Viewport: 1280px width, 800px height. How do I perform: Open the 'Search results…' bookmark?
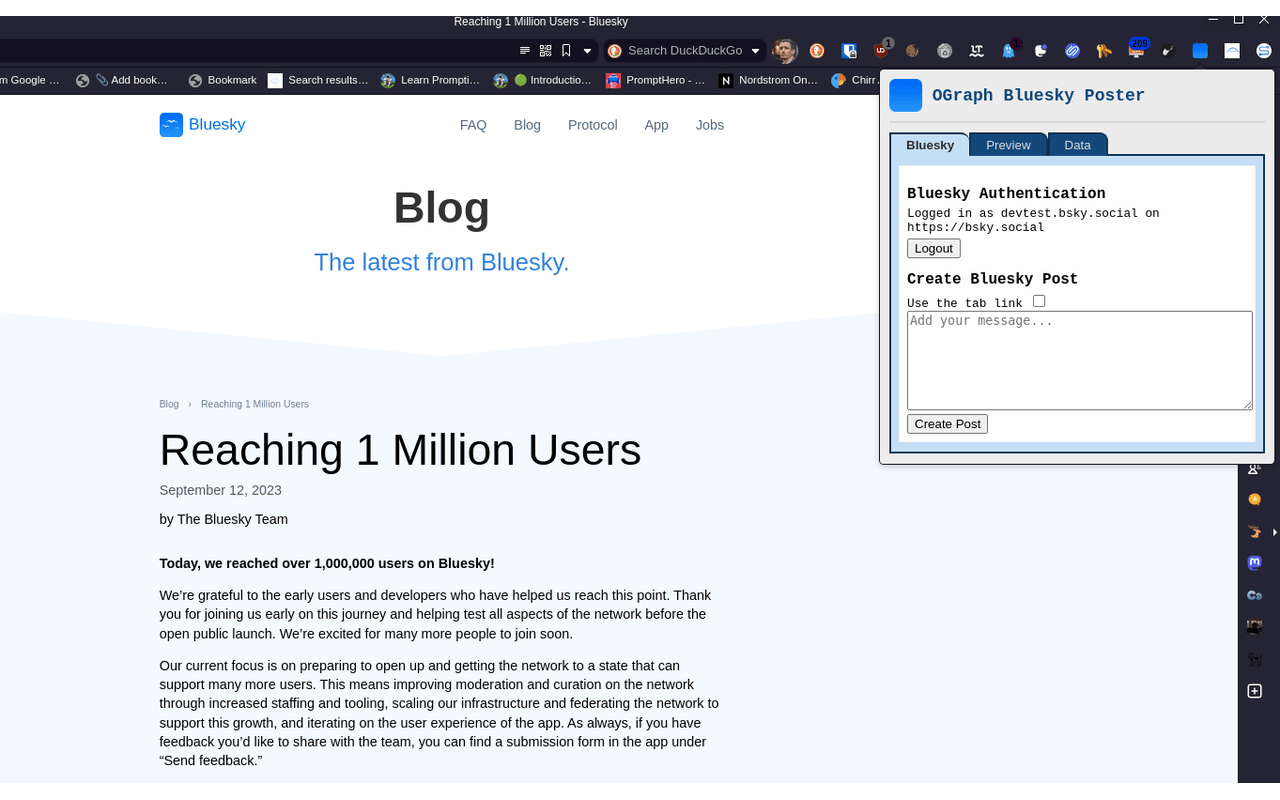click(318, 80)
